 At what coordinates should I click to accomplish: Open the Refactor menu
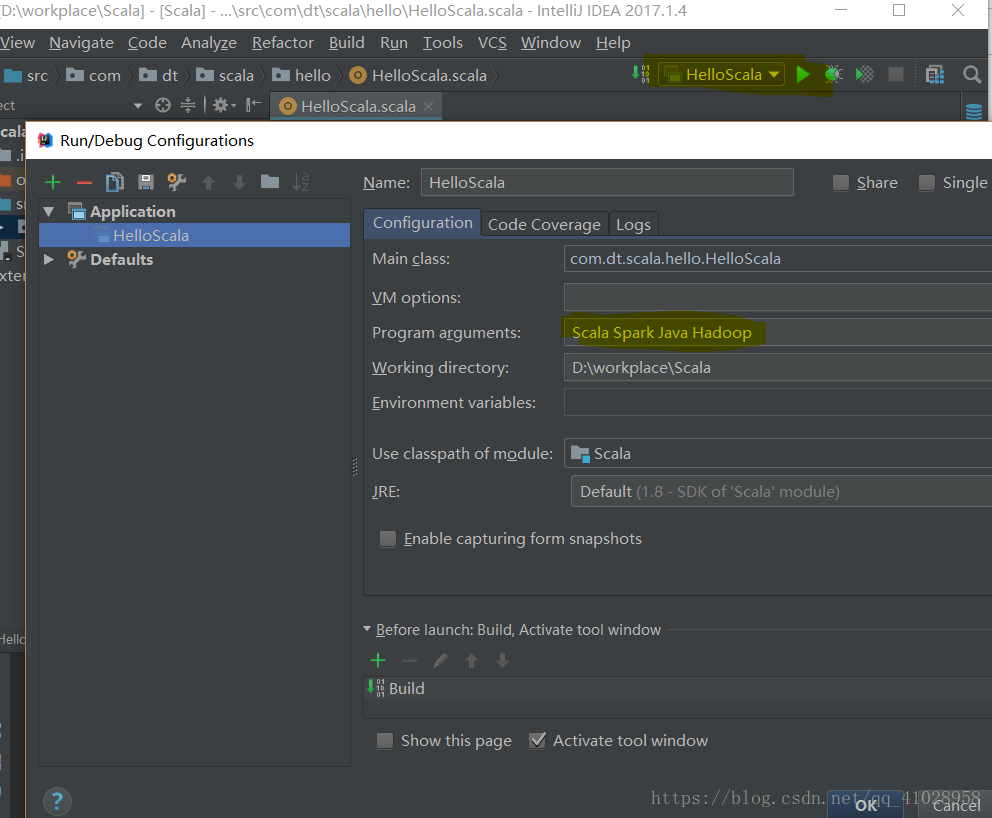(x=283, y=43)
